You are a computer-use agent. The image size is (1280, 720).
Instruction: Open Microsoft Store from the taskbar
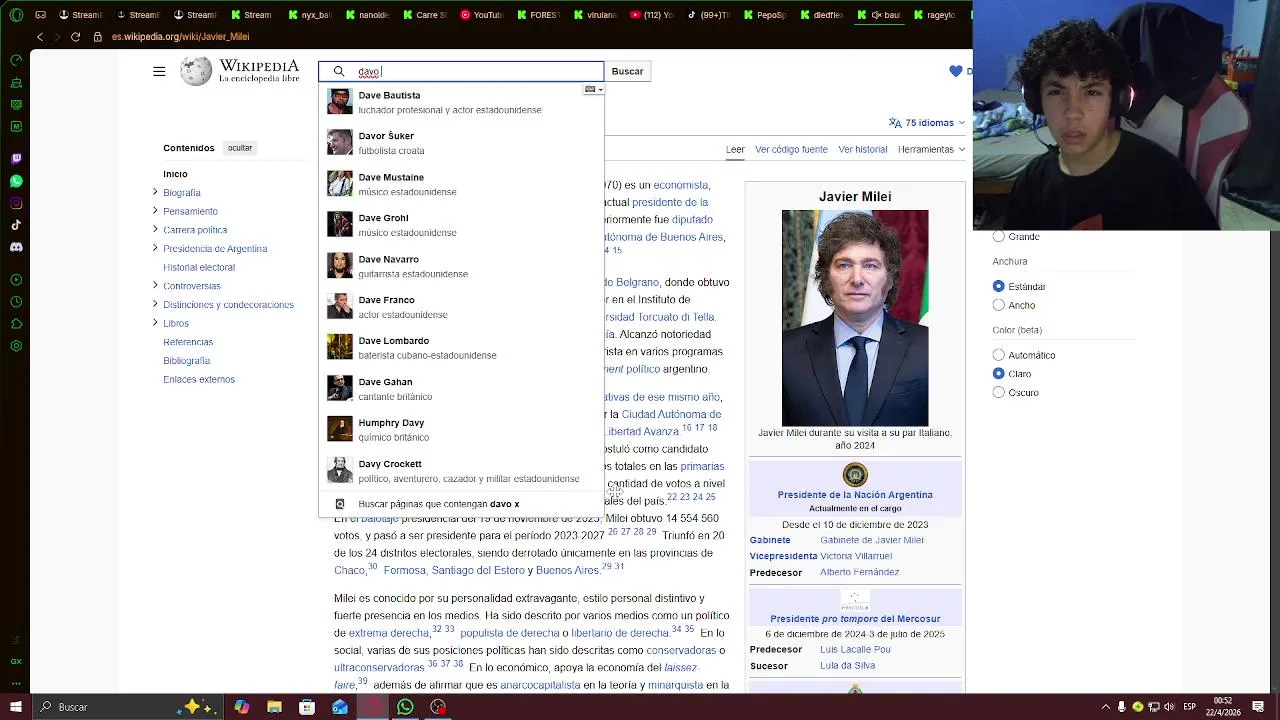point(307,707)
